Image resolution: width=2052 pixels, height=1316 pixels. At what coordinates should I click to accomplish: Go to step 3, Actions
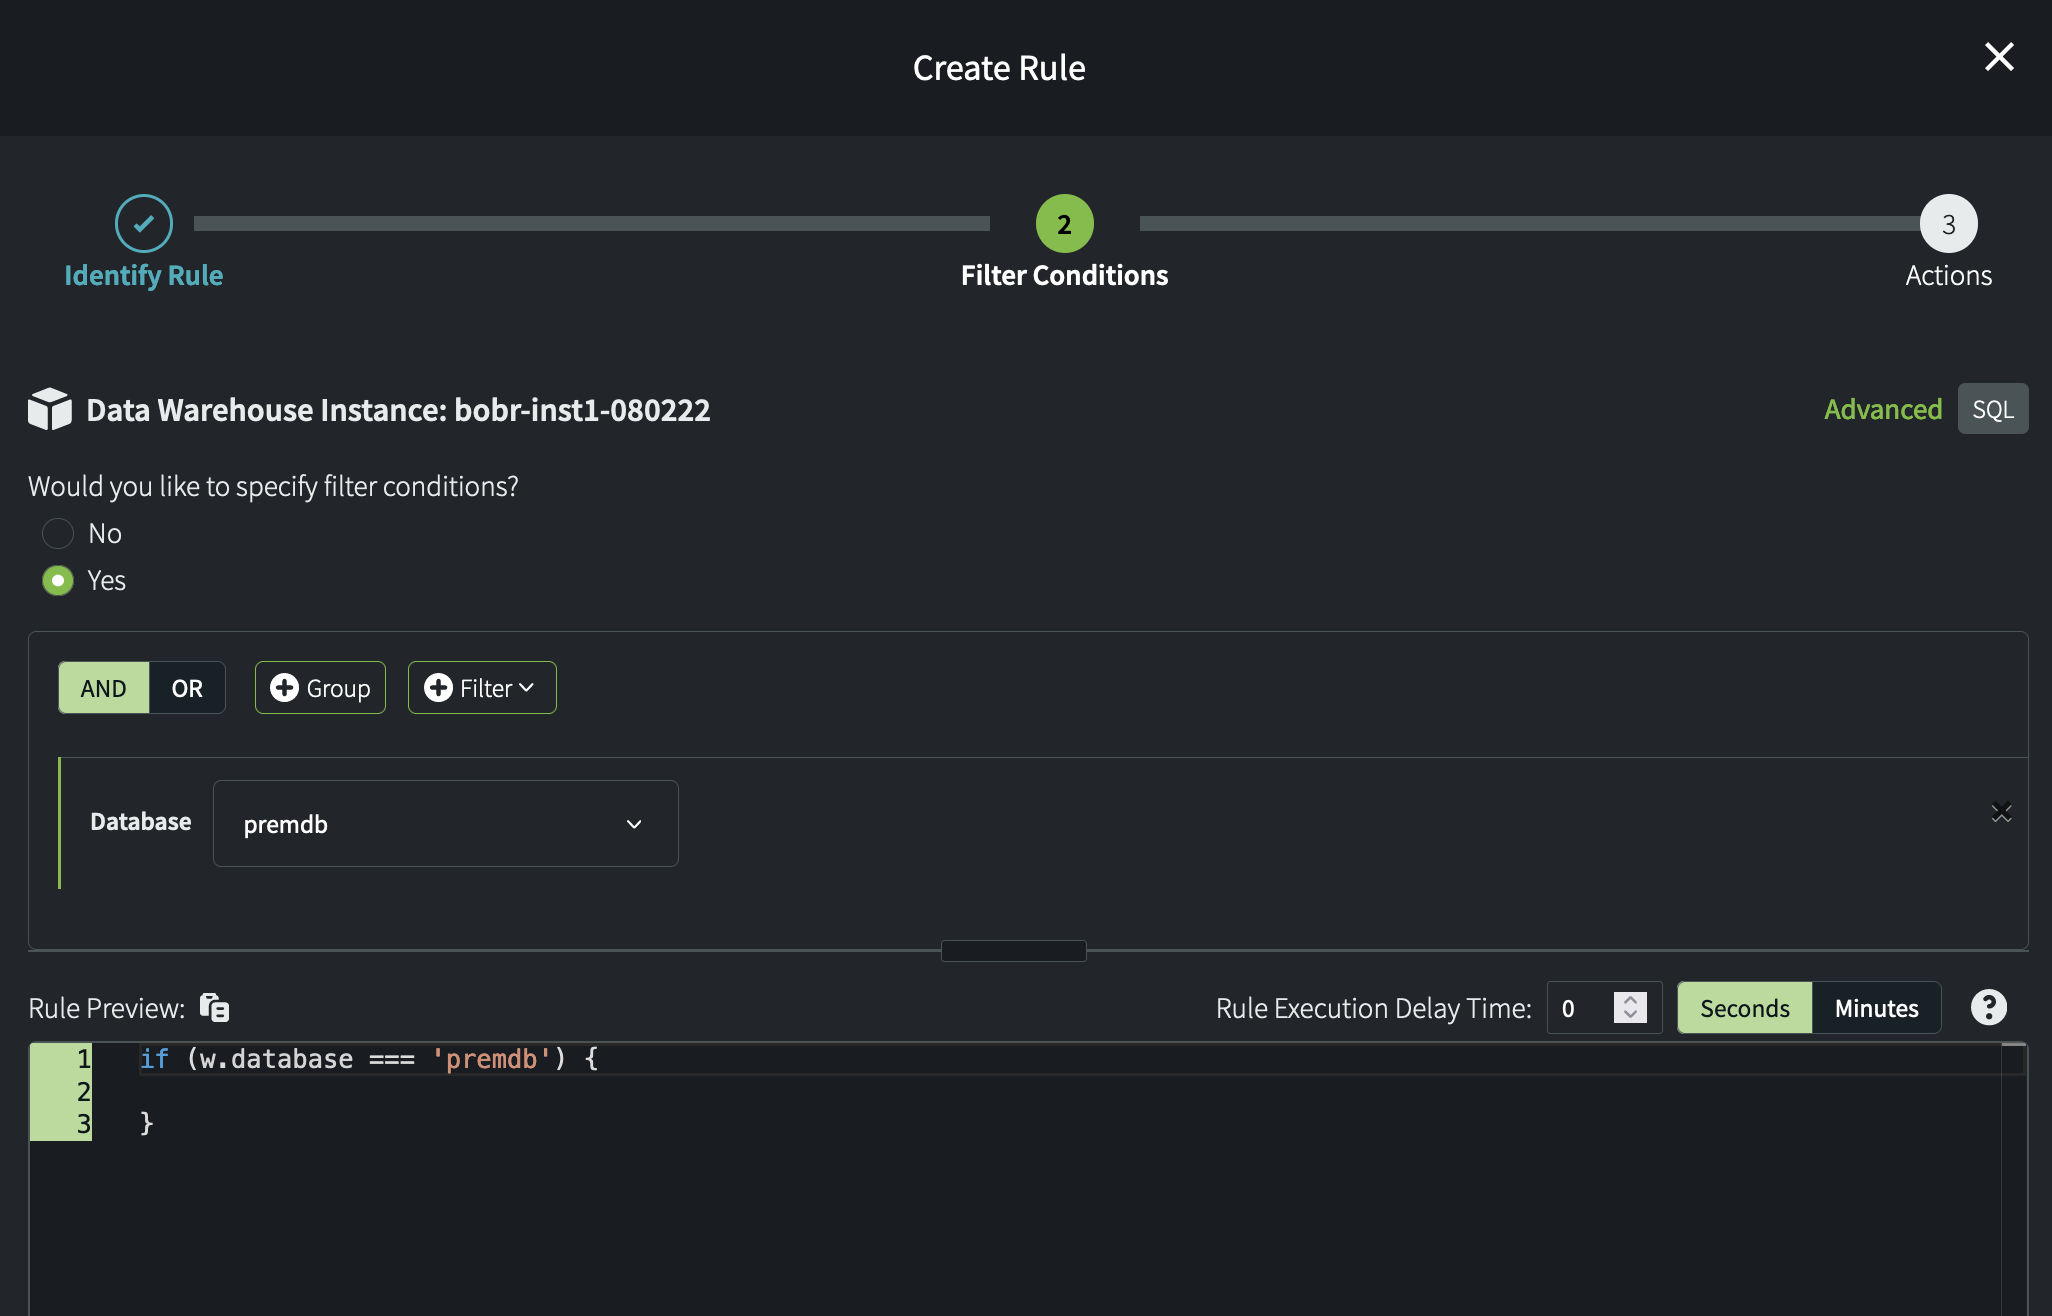point(1947,224)
